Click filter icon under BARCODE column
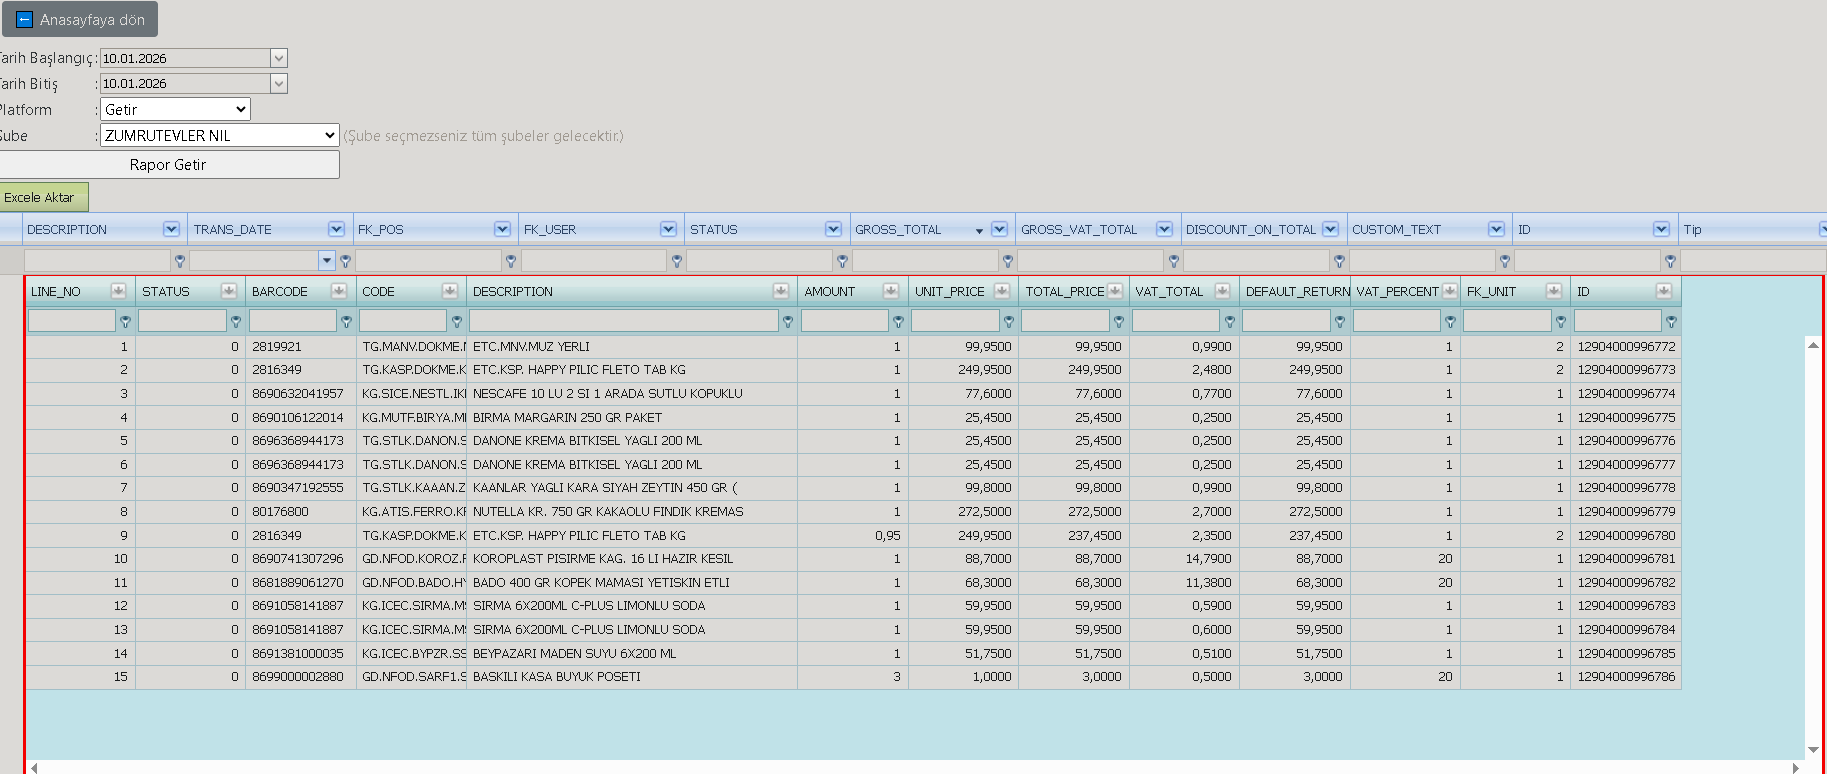This screenshot has height=774, width=1827. [346, 322]
